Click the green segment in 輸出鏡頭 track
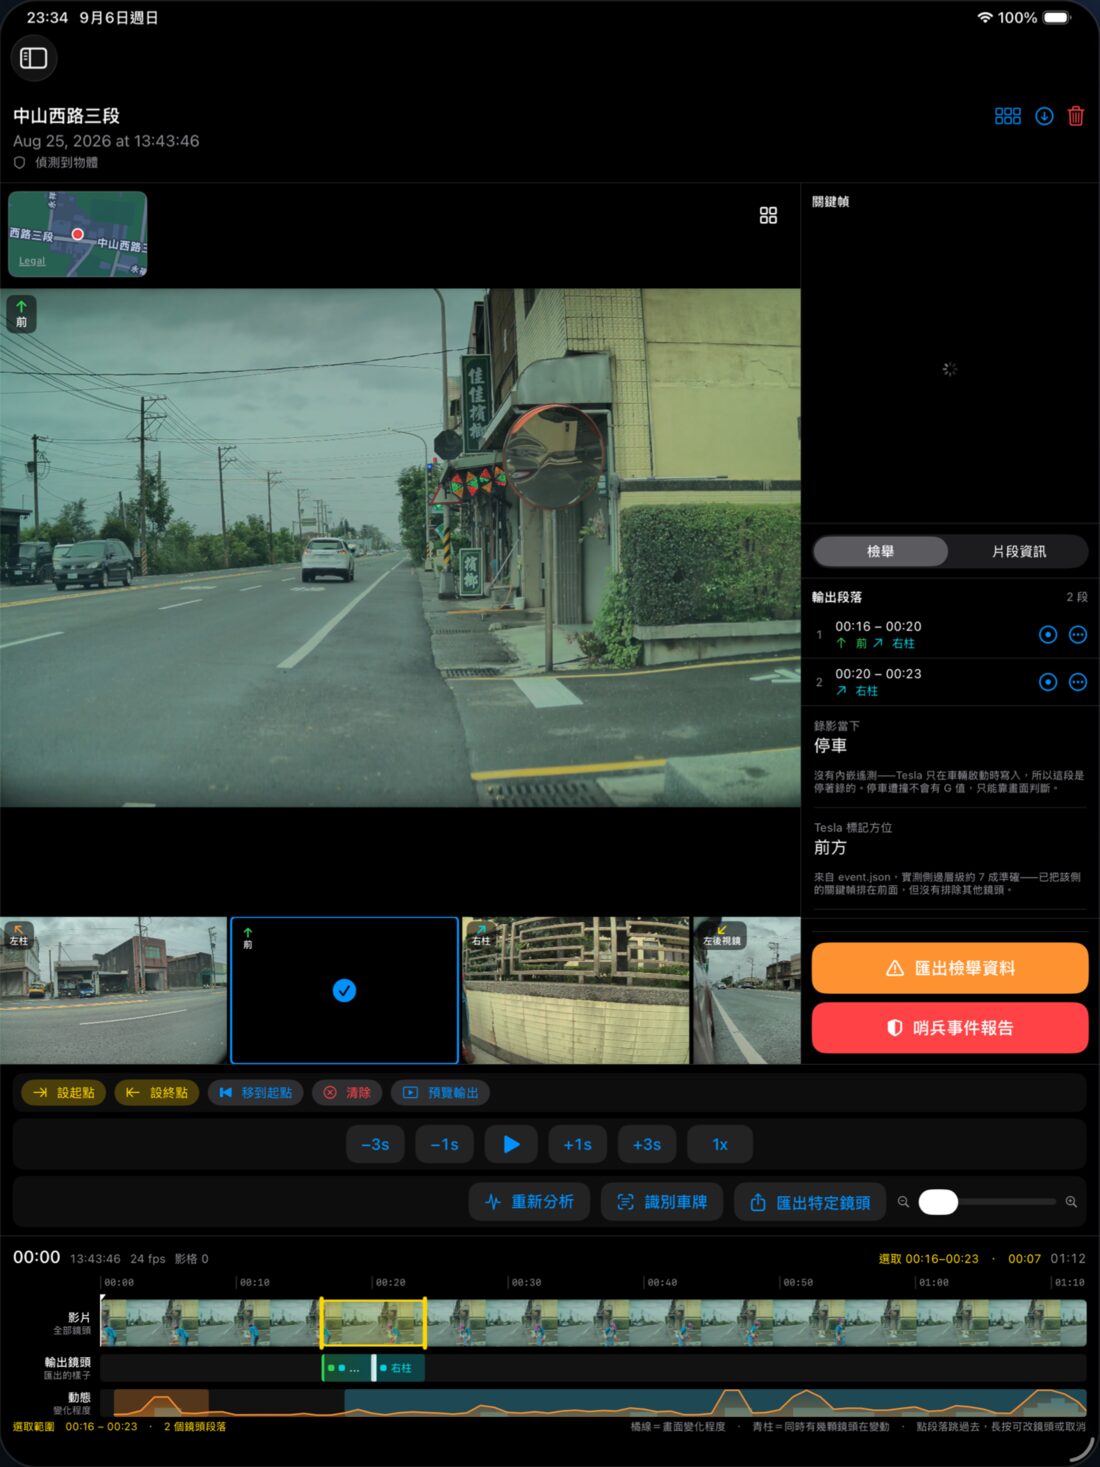The height and width of the screenshot is (1467, 1100). tap(345, 1368)
